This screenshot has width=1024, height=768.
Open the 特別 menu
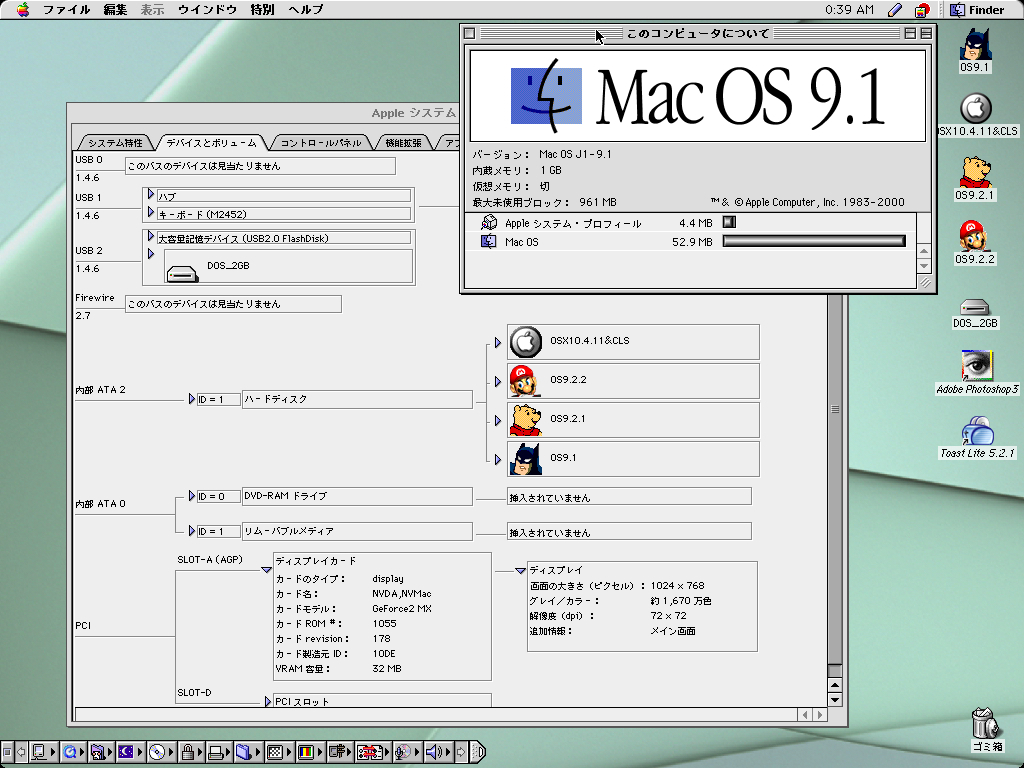click(262, 10)
